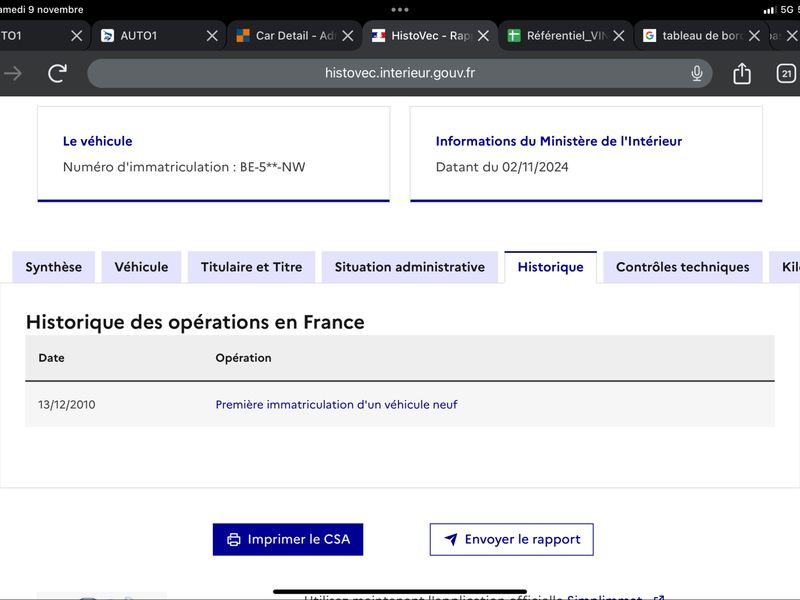This screenshot has width=800, height=600.
Task: Close the Car Detail tab
Action: 348,36
